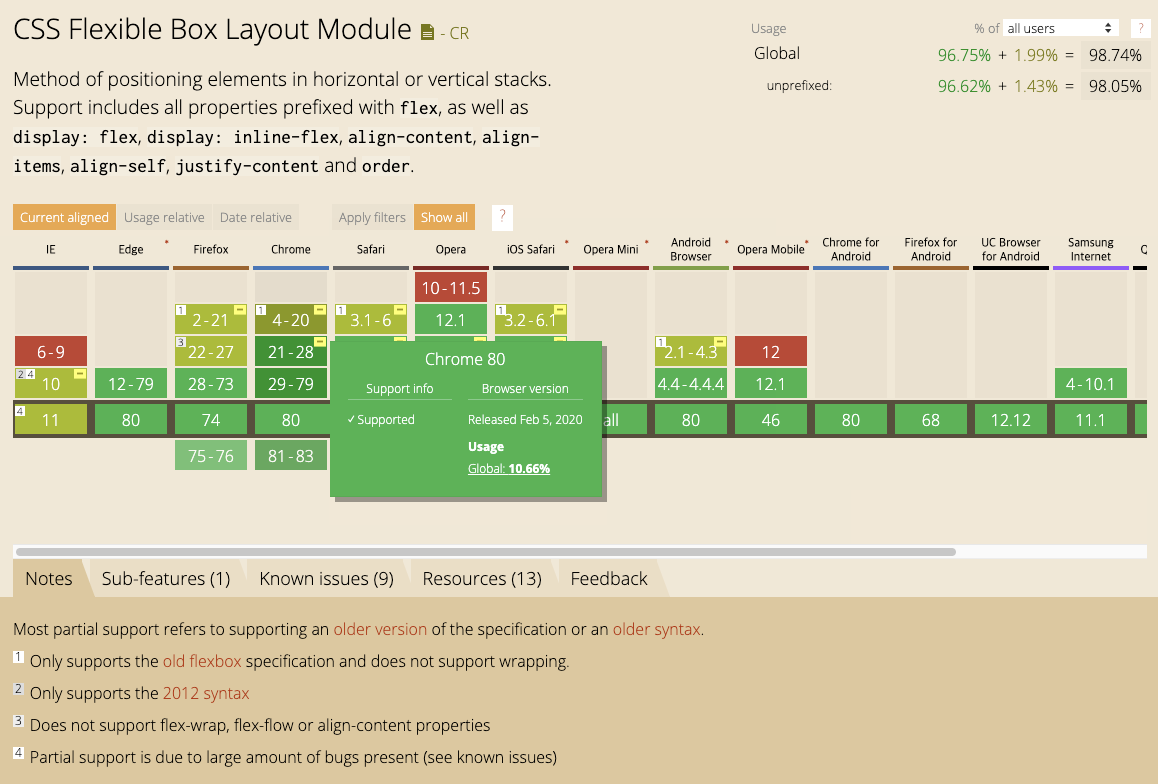Select the Android Browser 80 cell
This screenshot has height=784, width=1158.
[x=691, y=419]
